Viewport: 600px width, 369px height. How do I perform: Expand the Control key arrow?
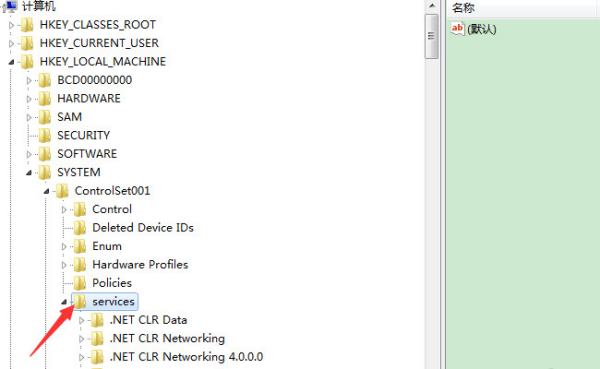click(x=64, y=210)
